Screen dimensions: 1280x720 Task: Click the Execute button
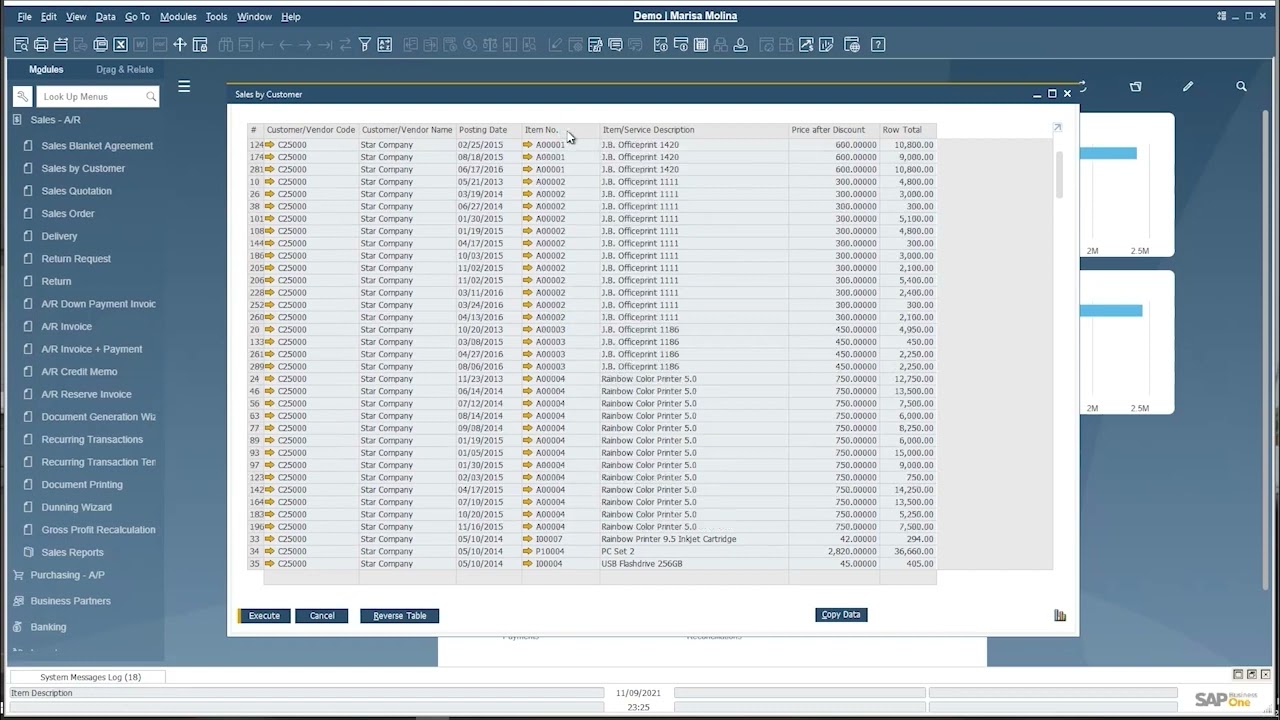pyautogui.click(x=264, y=616)
